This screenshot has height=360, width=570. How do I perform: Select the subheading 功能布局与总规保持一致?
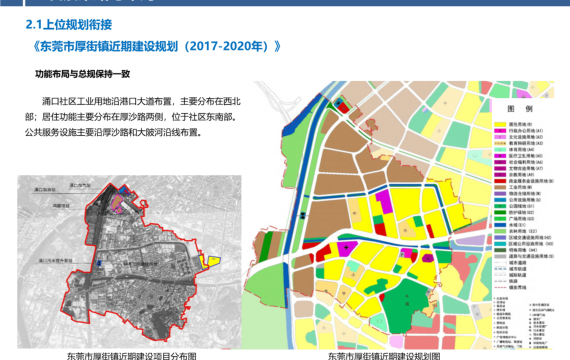point(83,74)
